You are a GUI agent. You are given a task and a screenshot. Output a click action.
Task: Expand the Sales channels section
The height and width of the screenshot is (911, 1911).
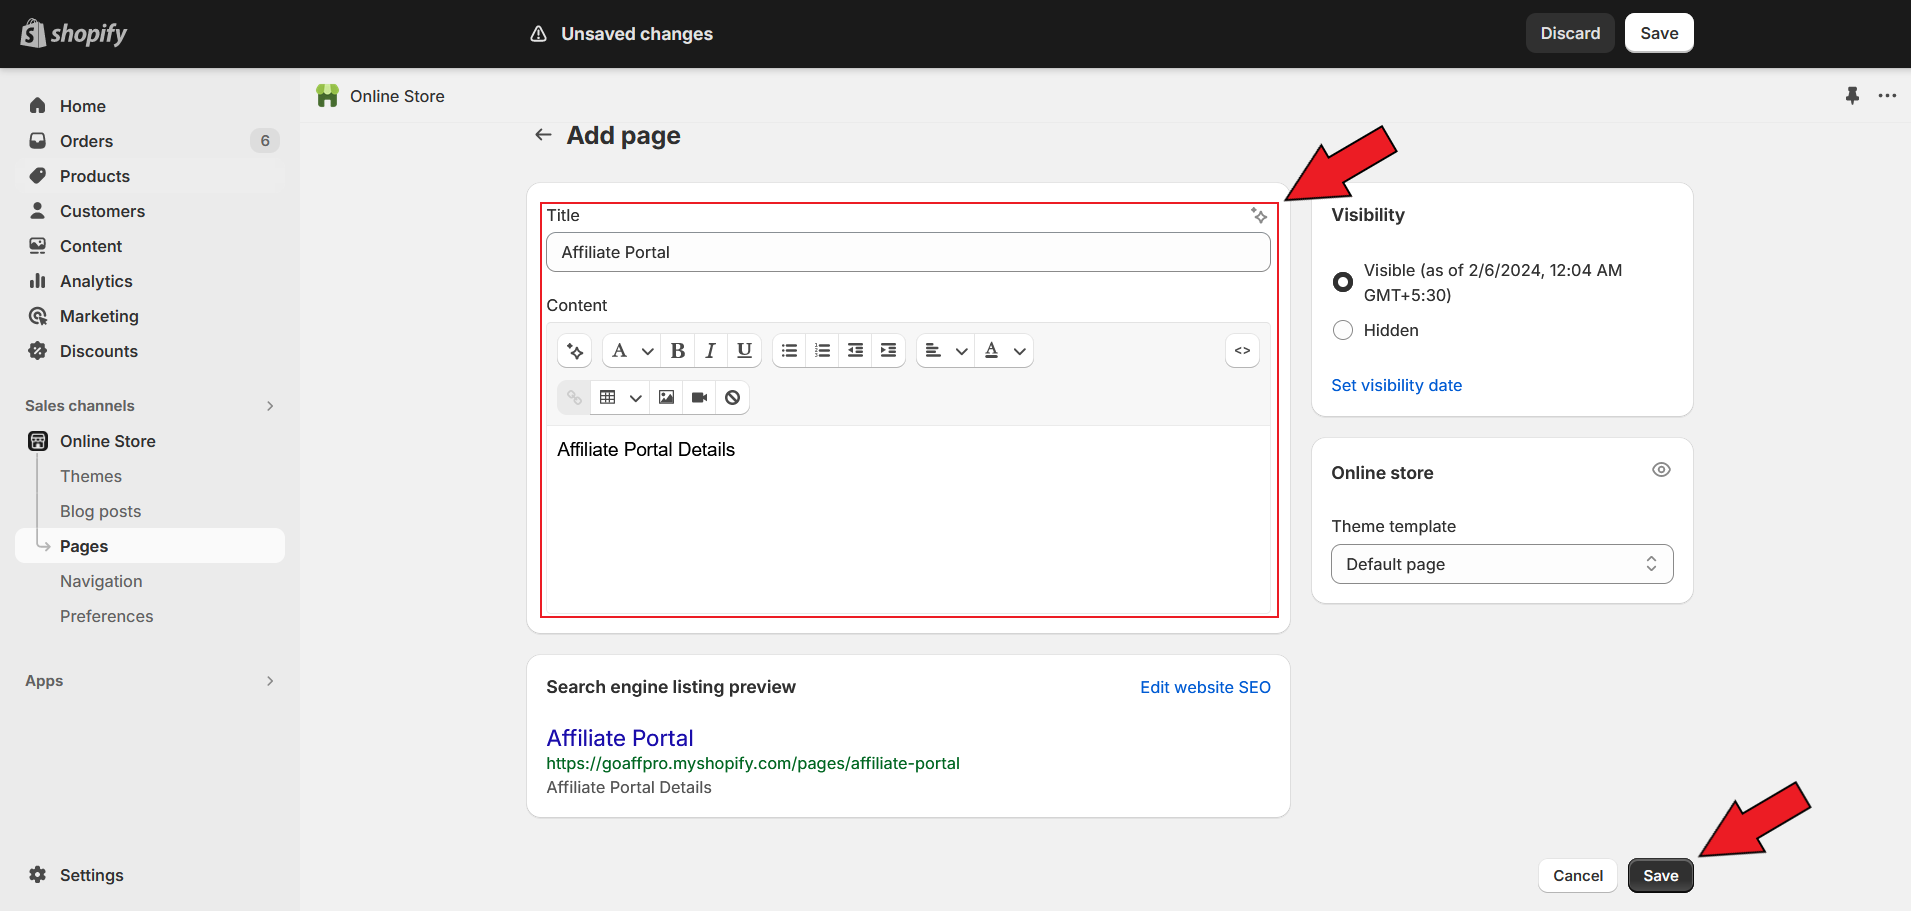269,406
